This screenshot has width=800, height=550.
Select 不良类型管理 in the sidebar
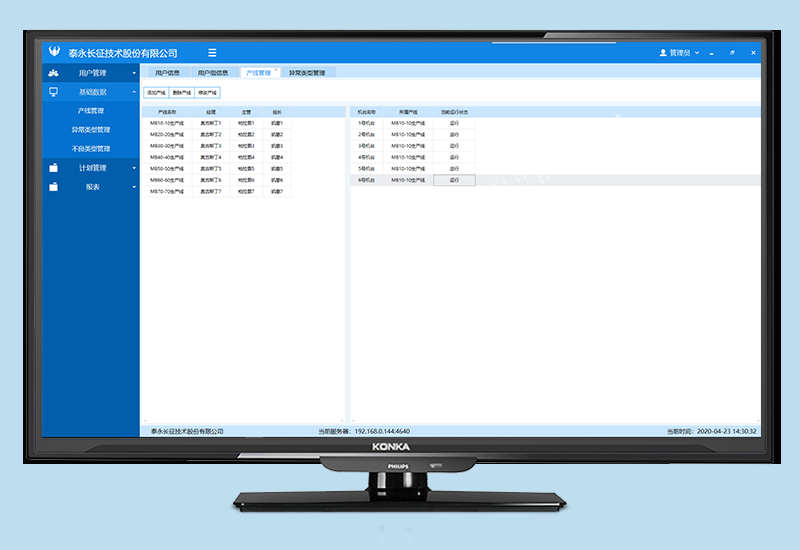coord(90,149)
